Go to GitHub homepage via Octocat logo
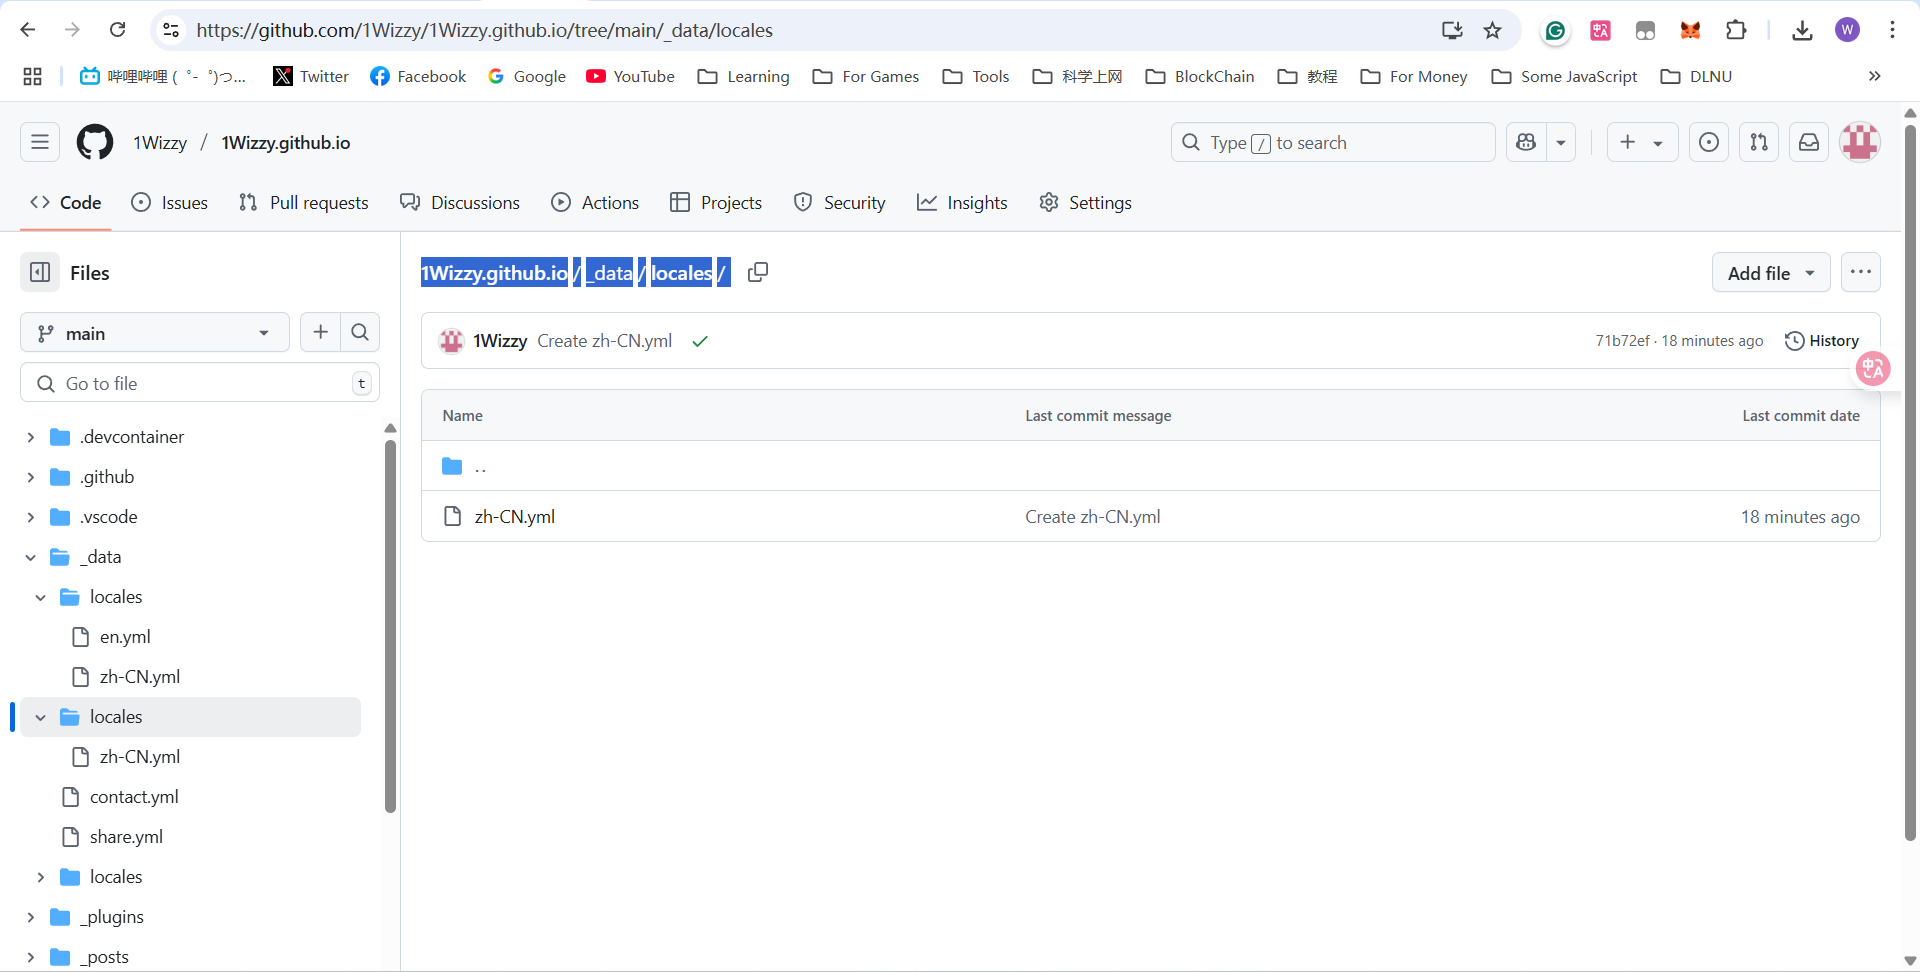The width and height of the screenshot is (1920, 972). pos(95,142)
